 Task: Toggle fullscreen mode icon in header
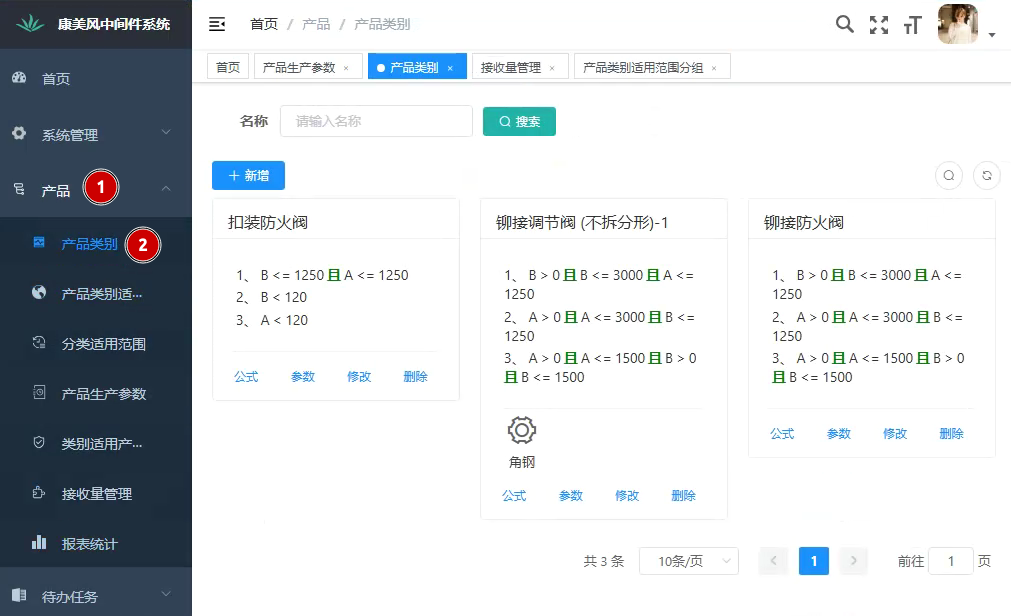click(x=878, y=25)
